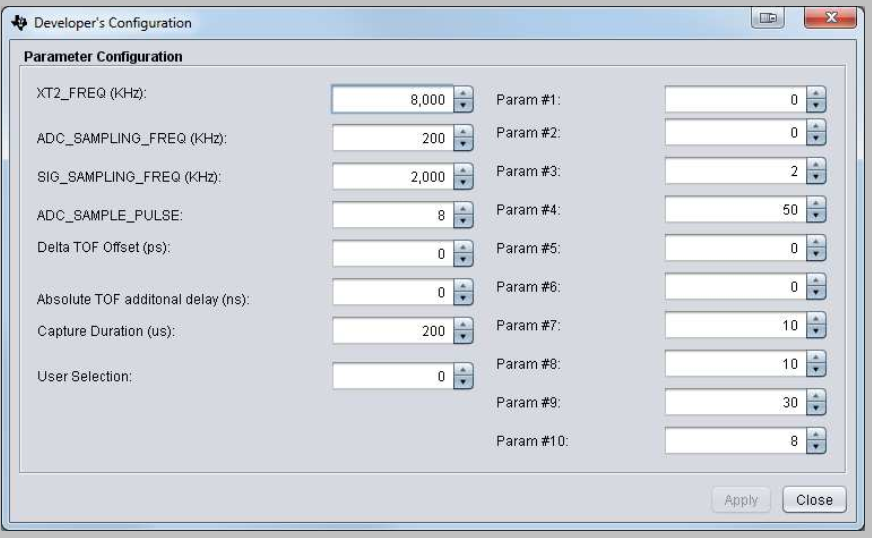Decrease the ADC_SAMPLING_FREQ (KHz) value
Screen dimensions: 872x538
(x=463, y=145)
